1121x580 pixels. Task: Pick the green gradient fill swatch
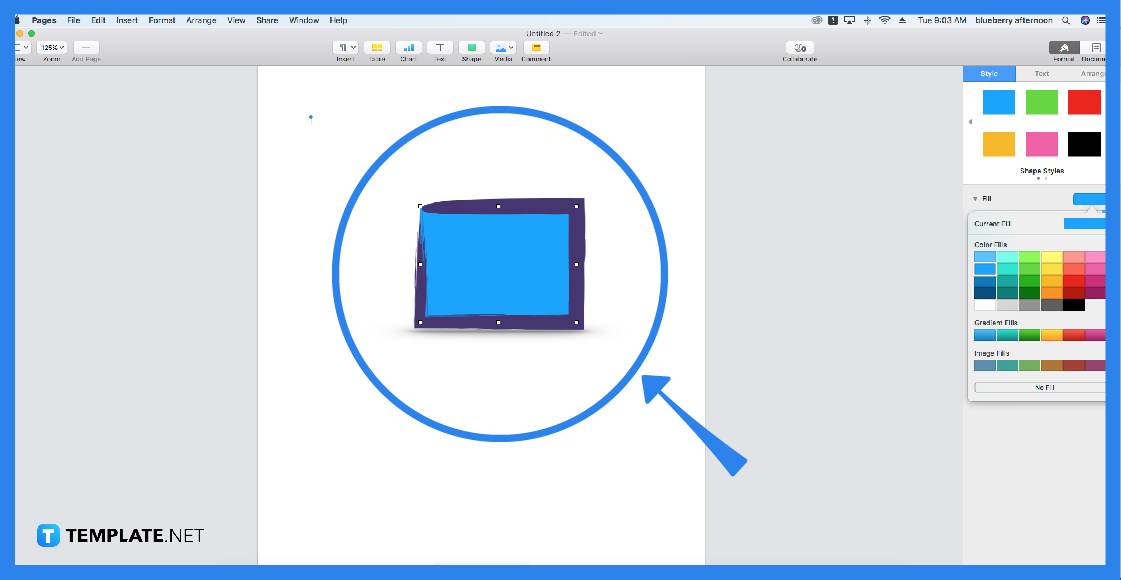(x=1029, y=335)
